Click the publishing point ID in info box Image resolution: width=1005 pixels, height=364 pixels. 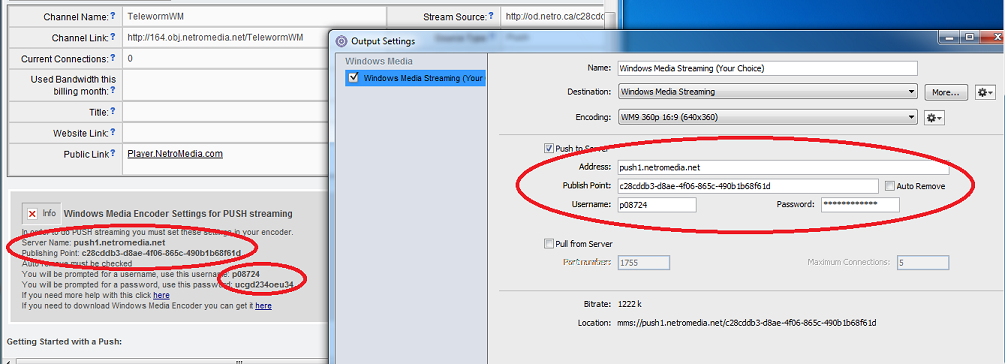tap(162, 253)
